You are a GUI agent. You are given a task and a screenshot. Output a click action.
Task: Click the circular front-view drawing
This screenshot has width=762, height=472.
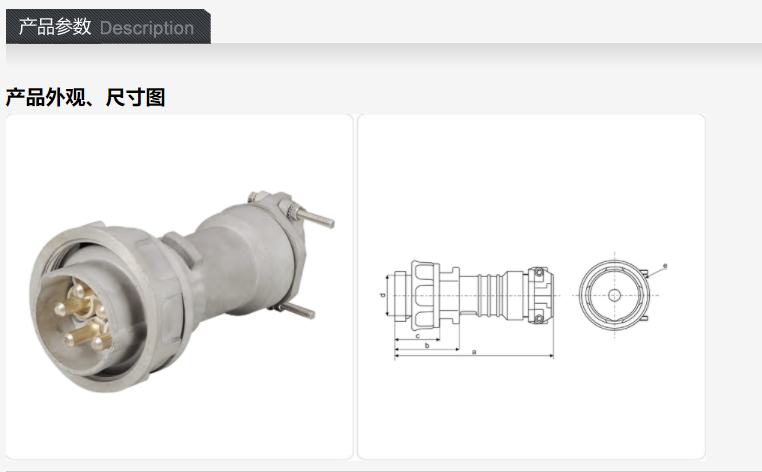coord(614,295)
